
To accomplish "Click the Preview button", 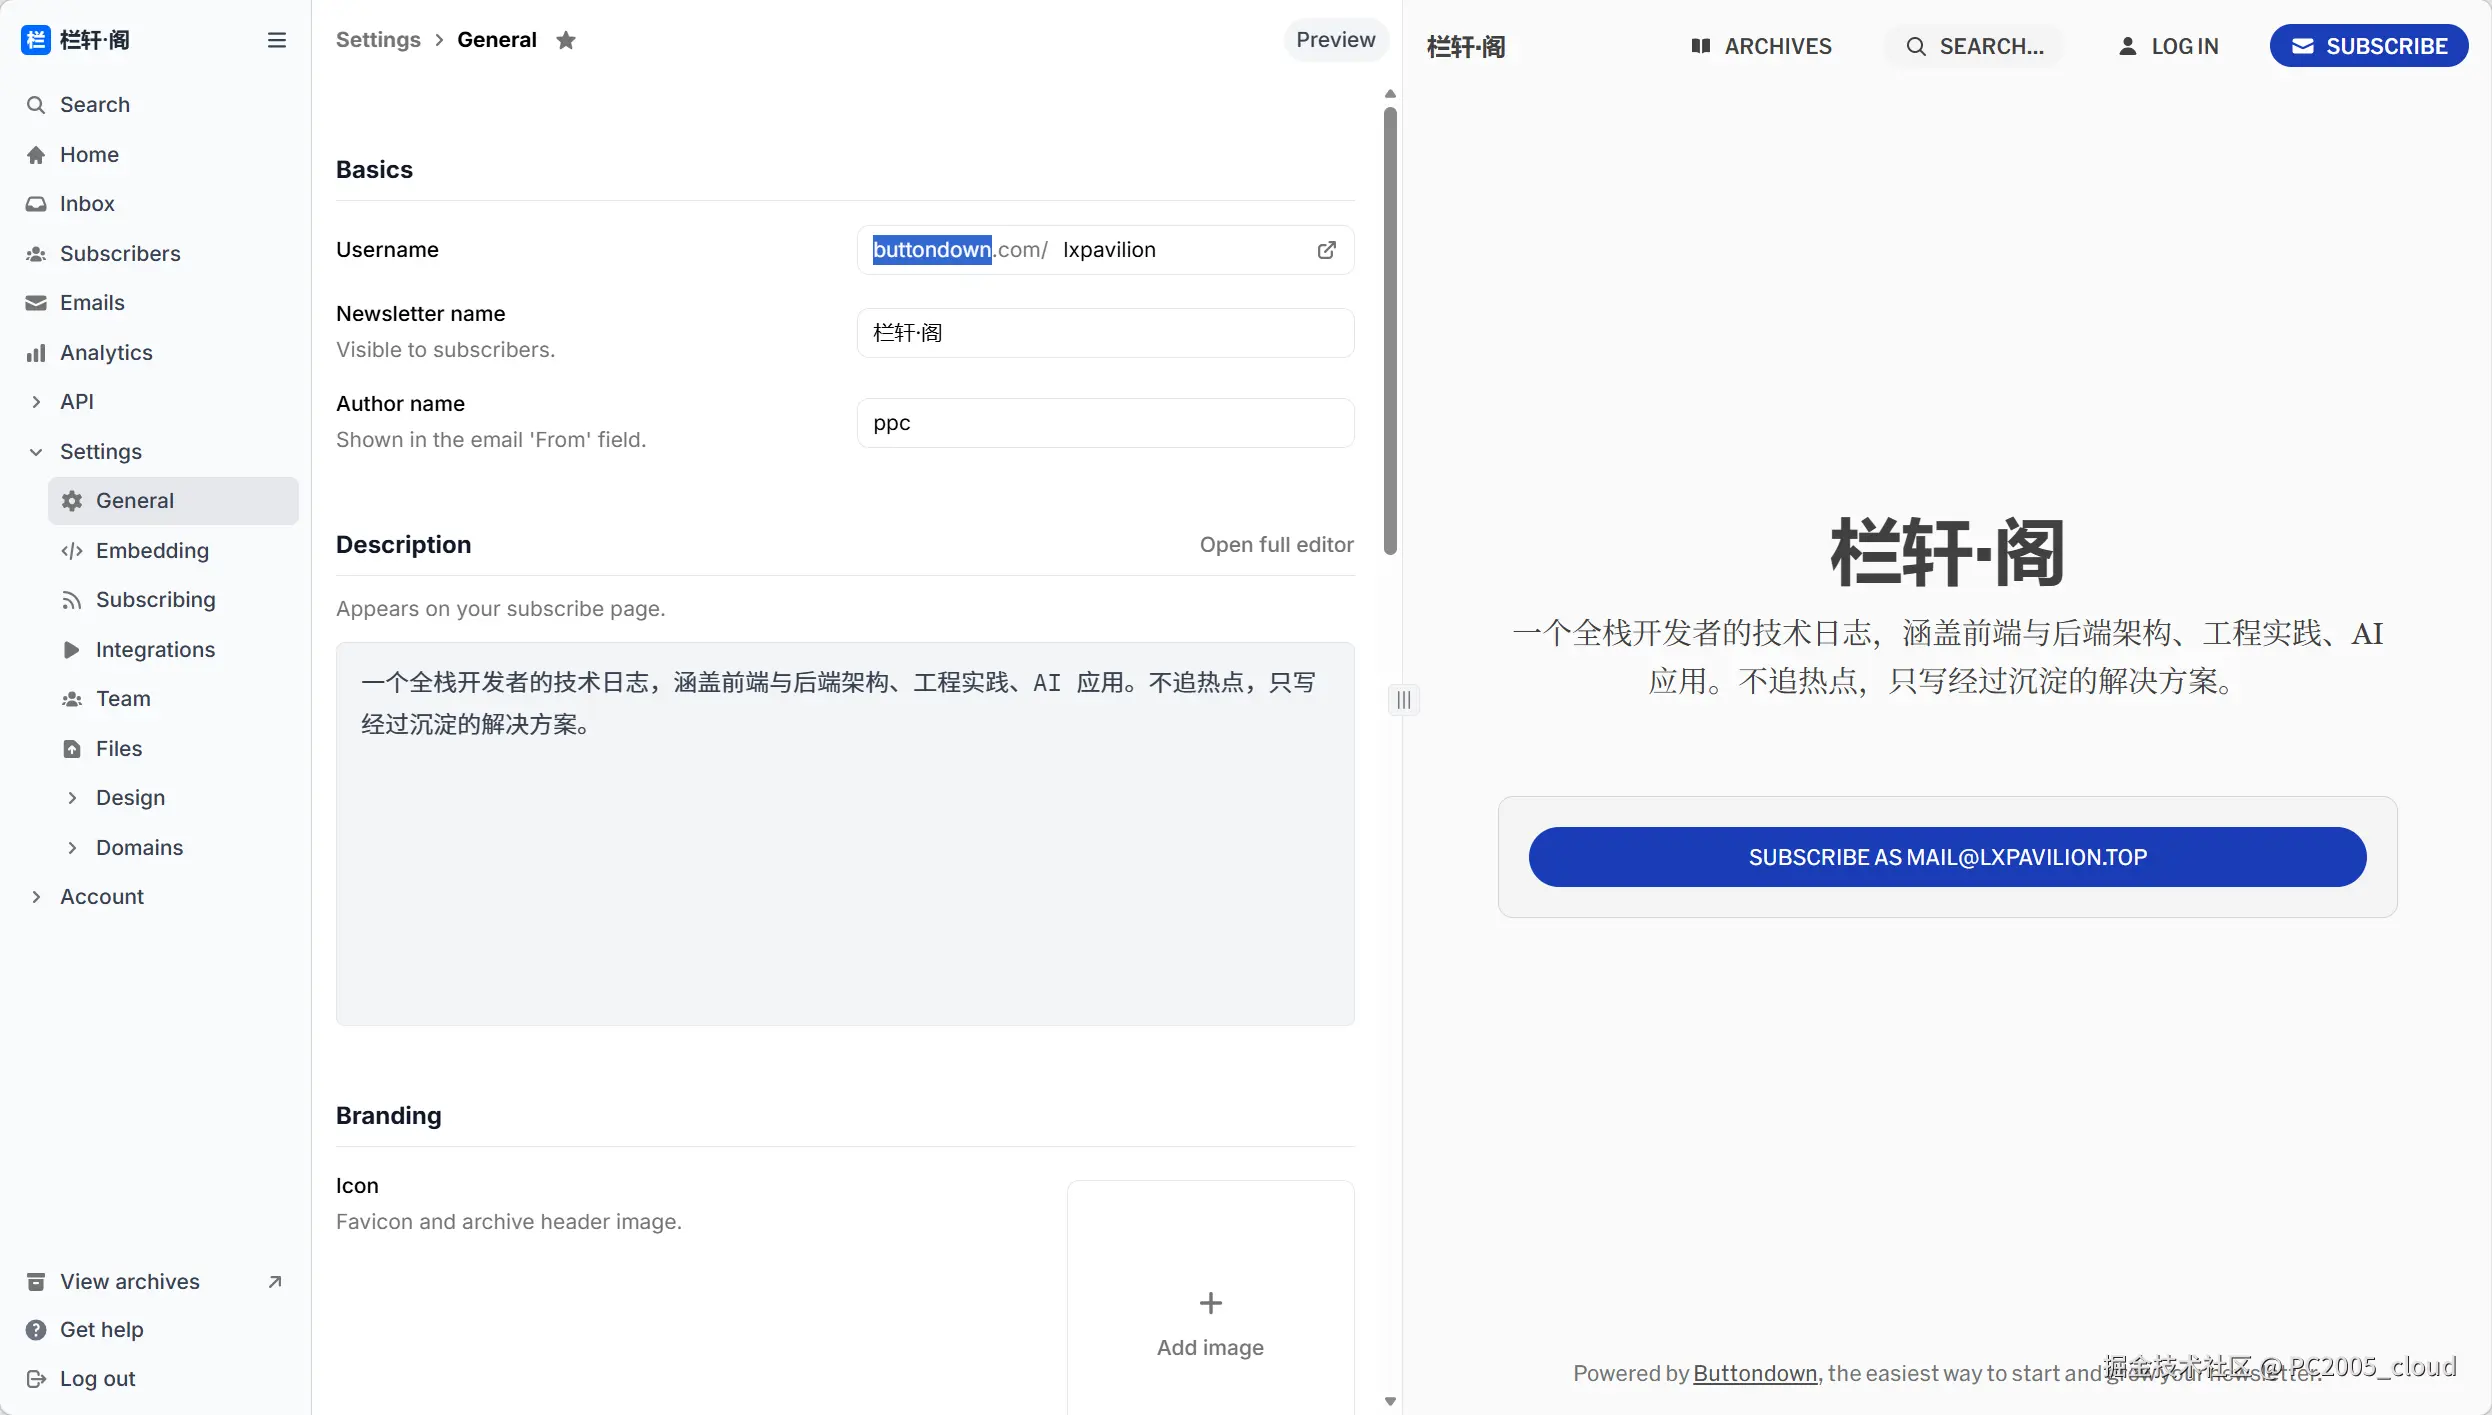I will pyautogui.click(x=1336, y=40).
